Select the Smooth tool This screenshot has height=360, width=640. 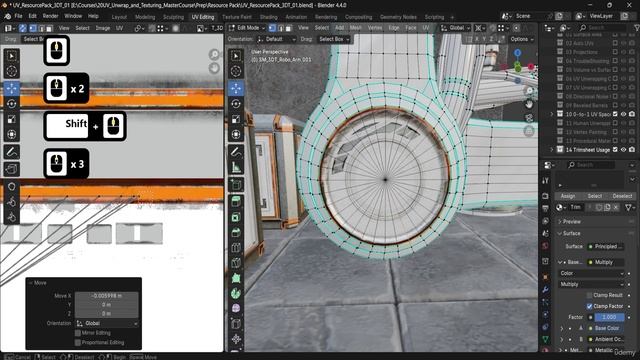point(236,309)
